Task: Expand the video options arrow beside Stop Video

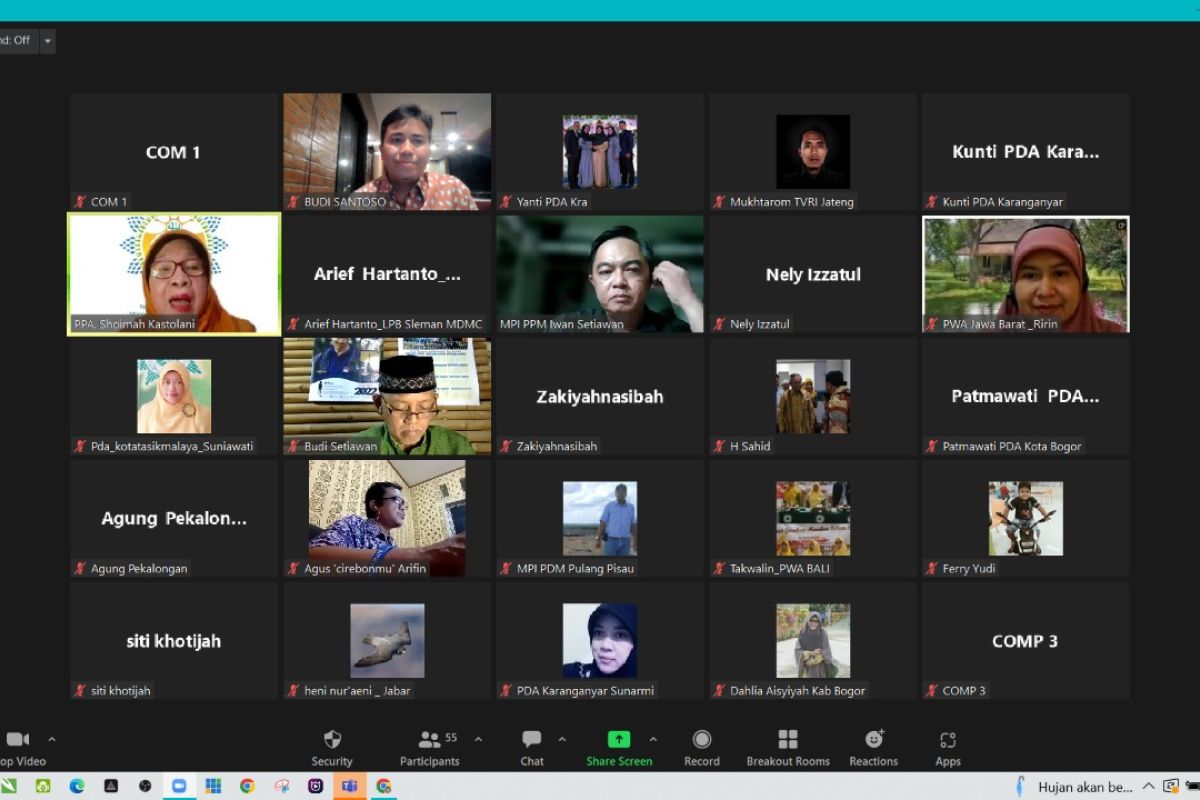Action: 52,740
